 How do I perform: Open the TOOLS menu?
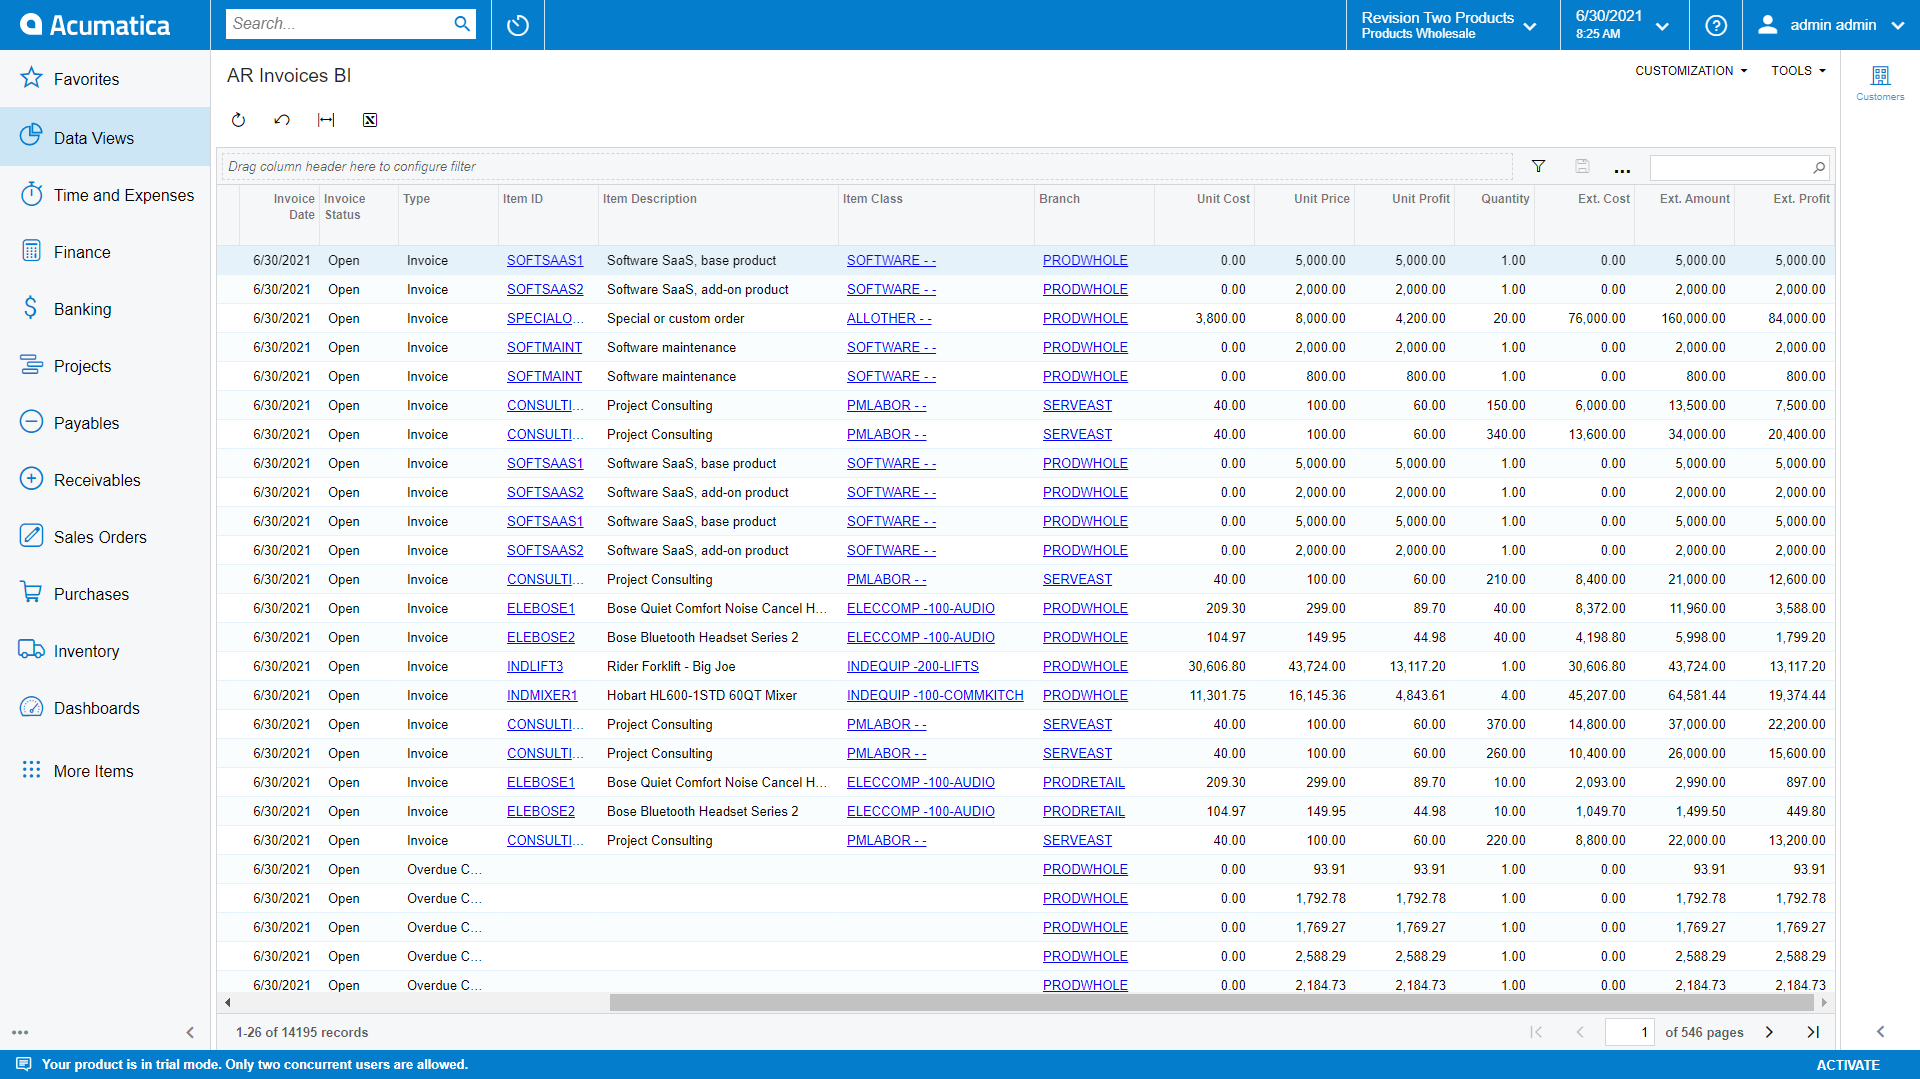(x=1797, y=70)
